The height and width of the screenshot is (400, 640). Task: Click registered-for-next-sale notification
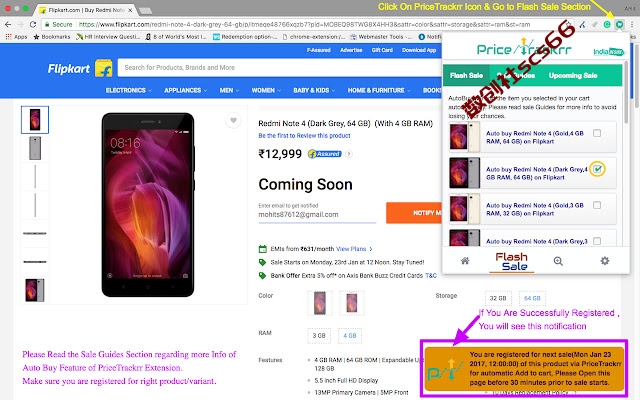[524, 369]
